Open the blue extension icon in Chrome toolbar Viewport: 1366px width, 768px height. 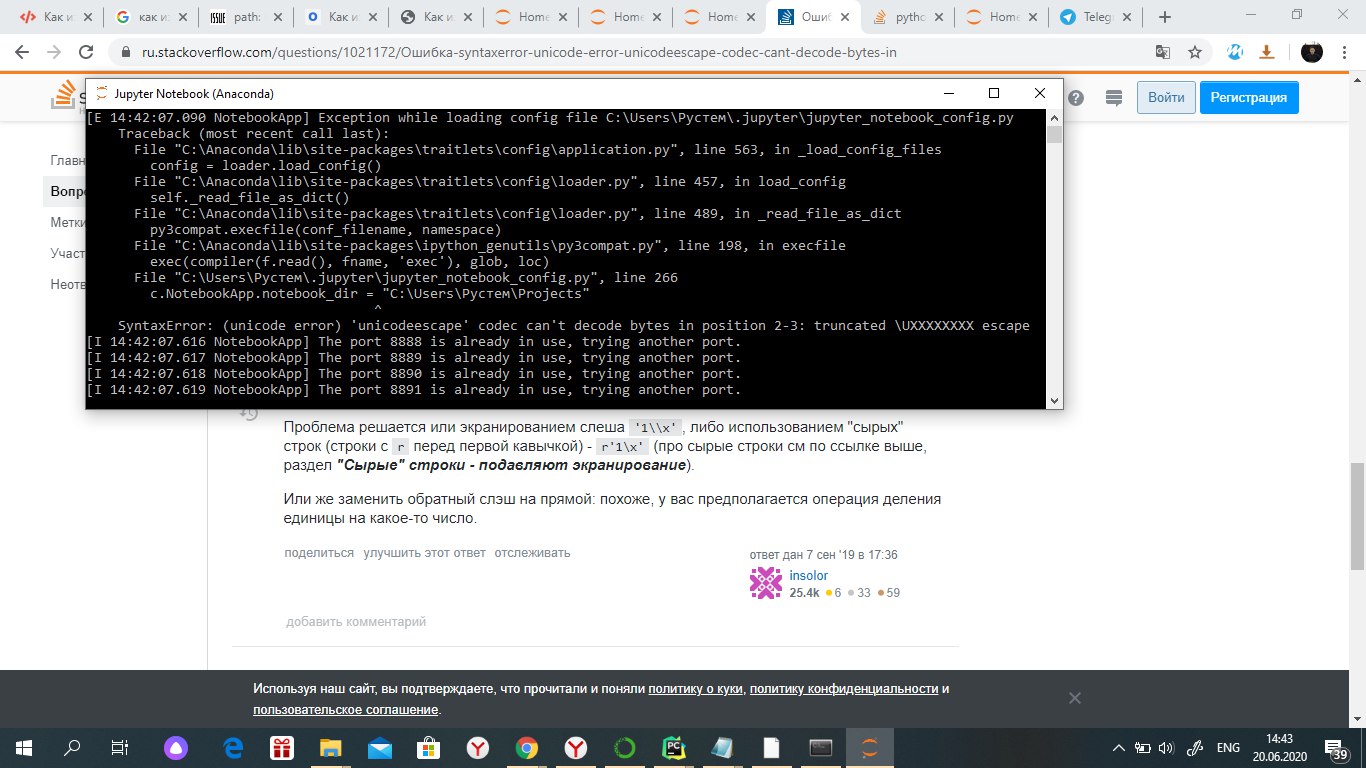(1235, 52)
